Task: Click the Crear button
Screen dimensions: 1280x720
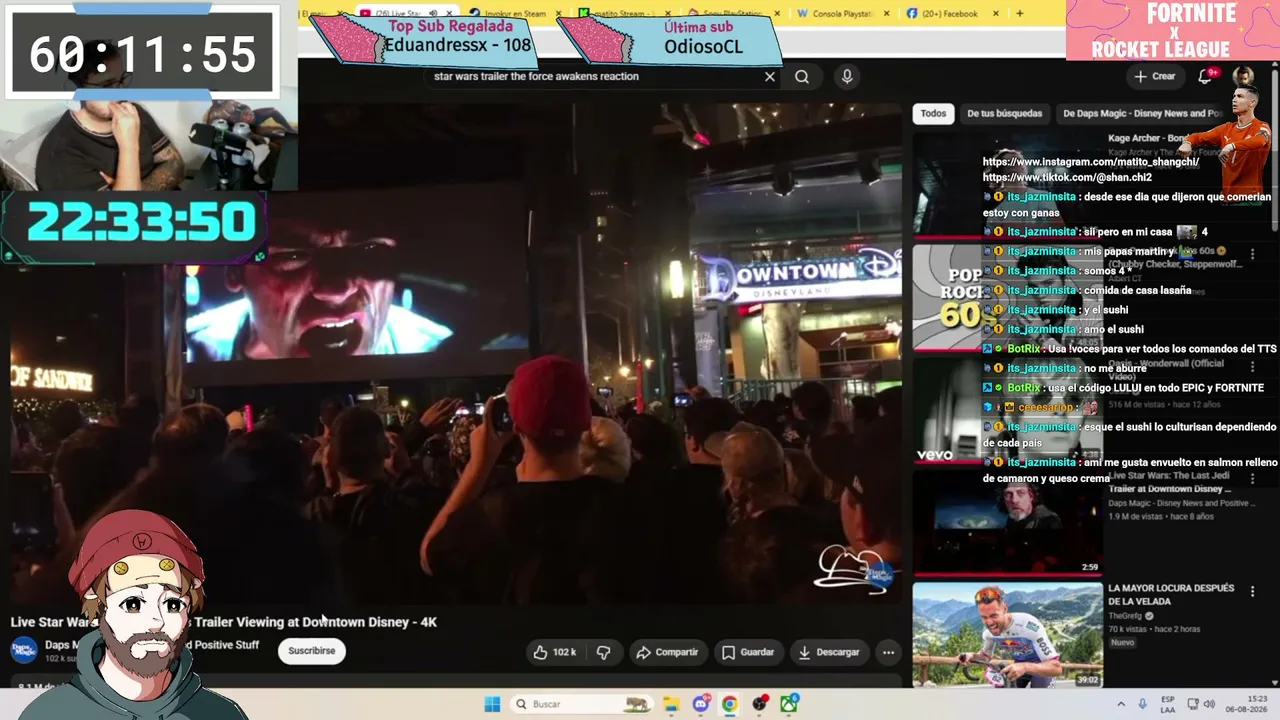Action: (x=1155, y=76)
